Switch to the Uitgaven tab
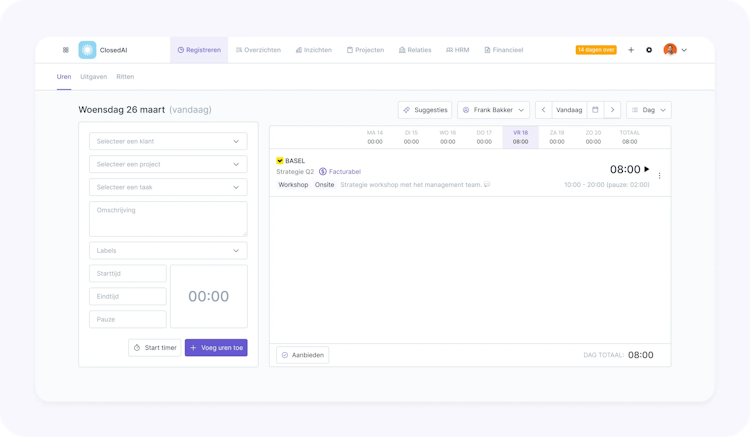 94,76
